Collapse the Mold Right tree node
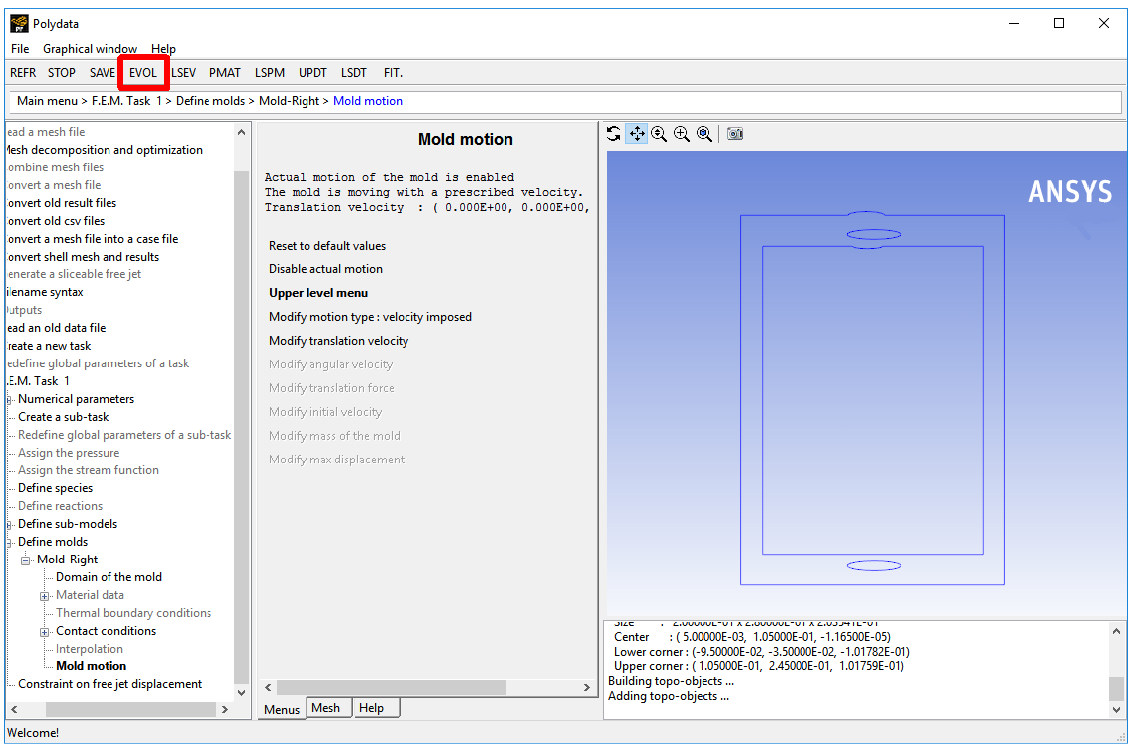The height and width of the screenshot is (746, 1132). [26, 560]
